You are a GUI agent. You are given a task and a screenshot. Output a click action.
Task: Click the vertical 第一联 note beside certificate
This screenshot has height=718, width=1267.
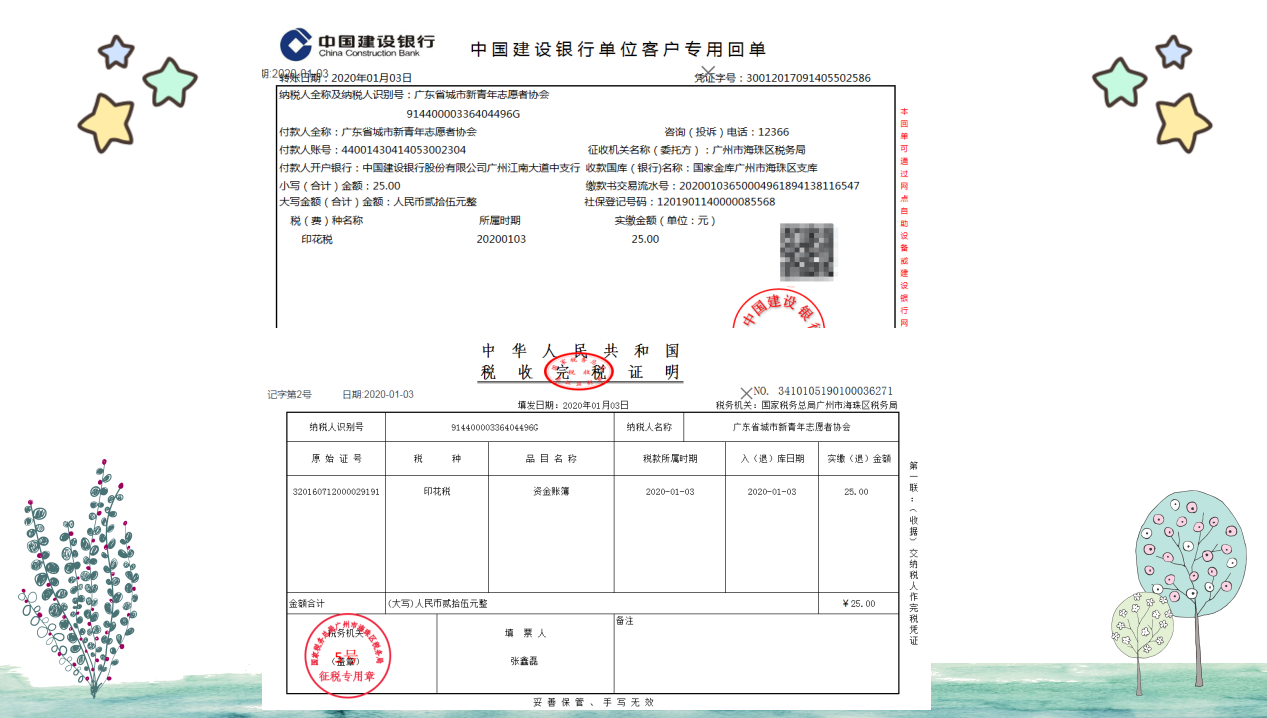point(913,553)
